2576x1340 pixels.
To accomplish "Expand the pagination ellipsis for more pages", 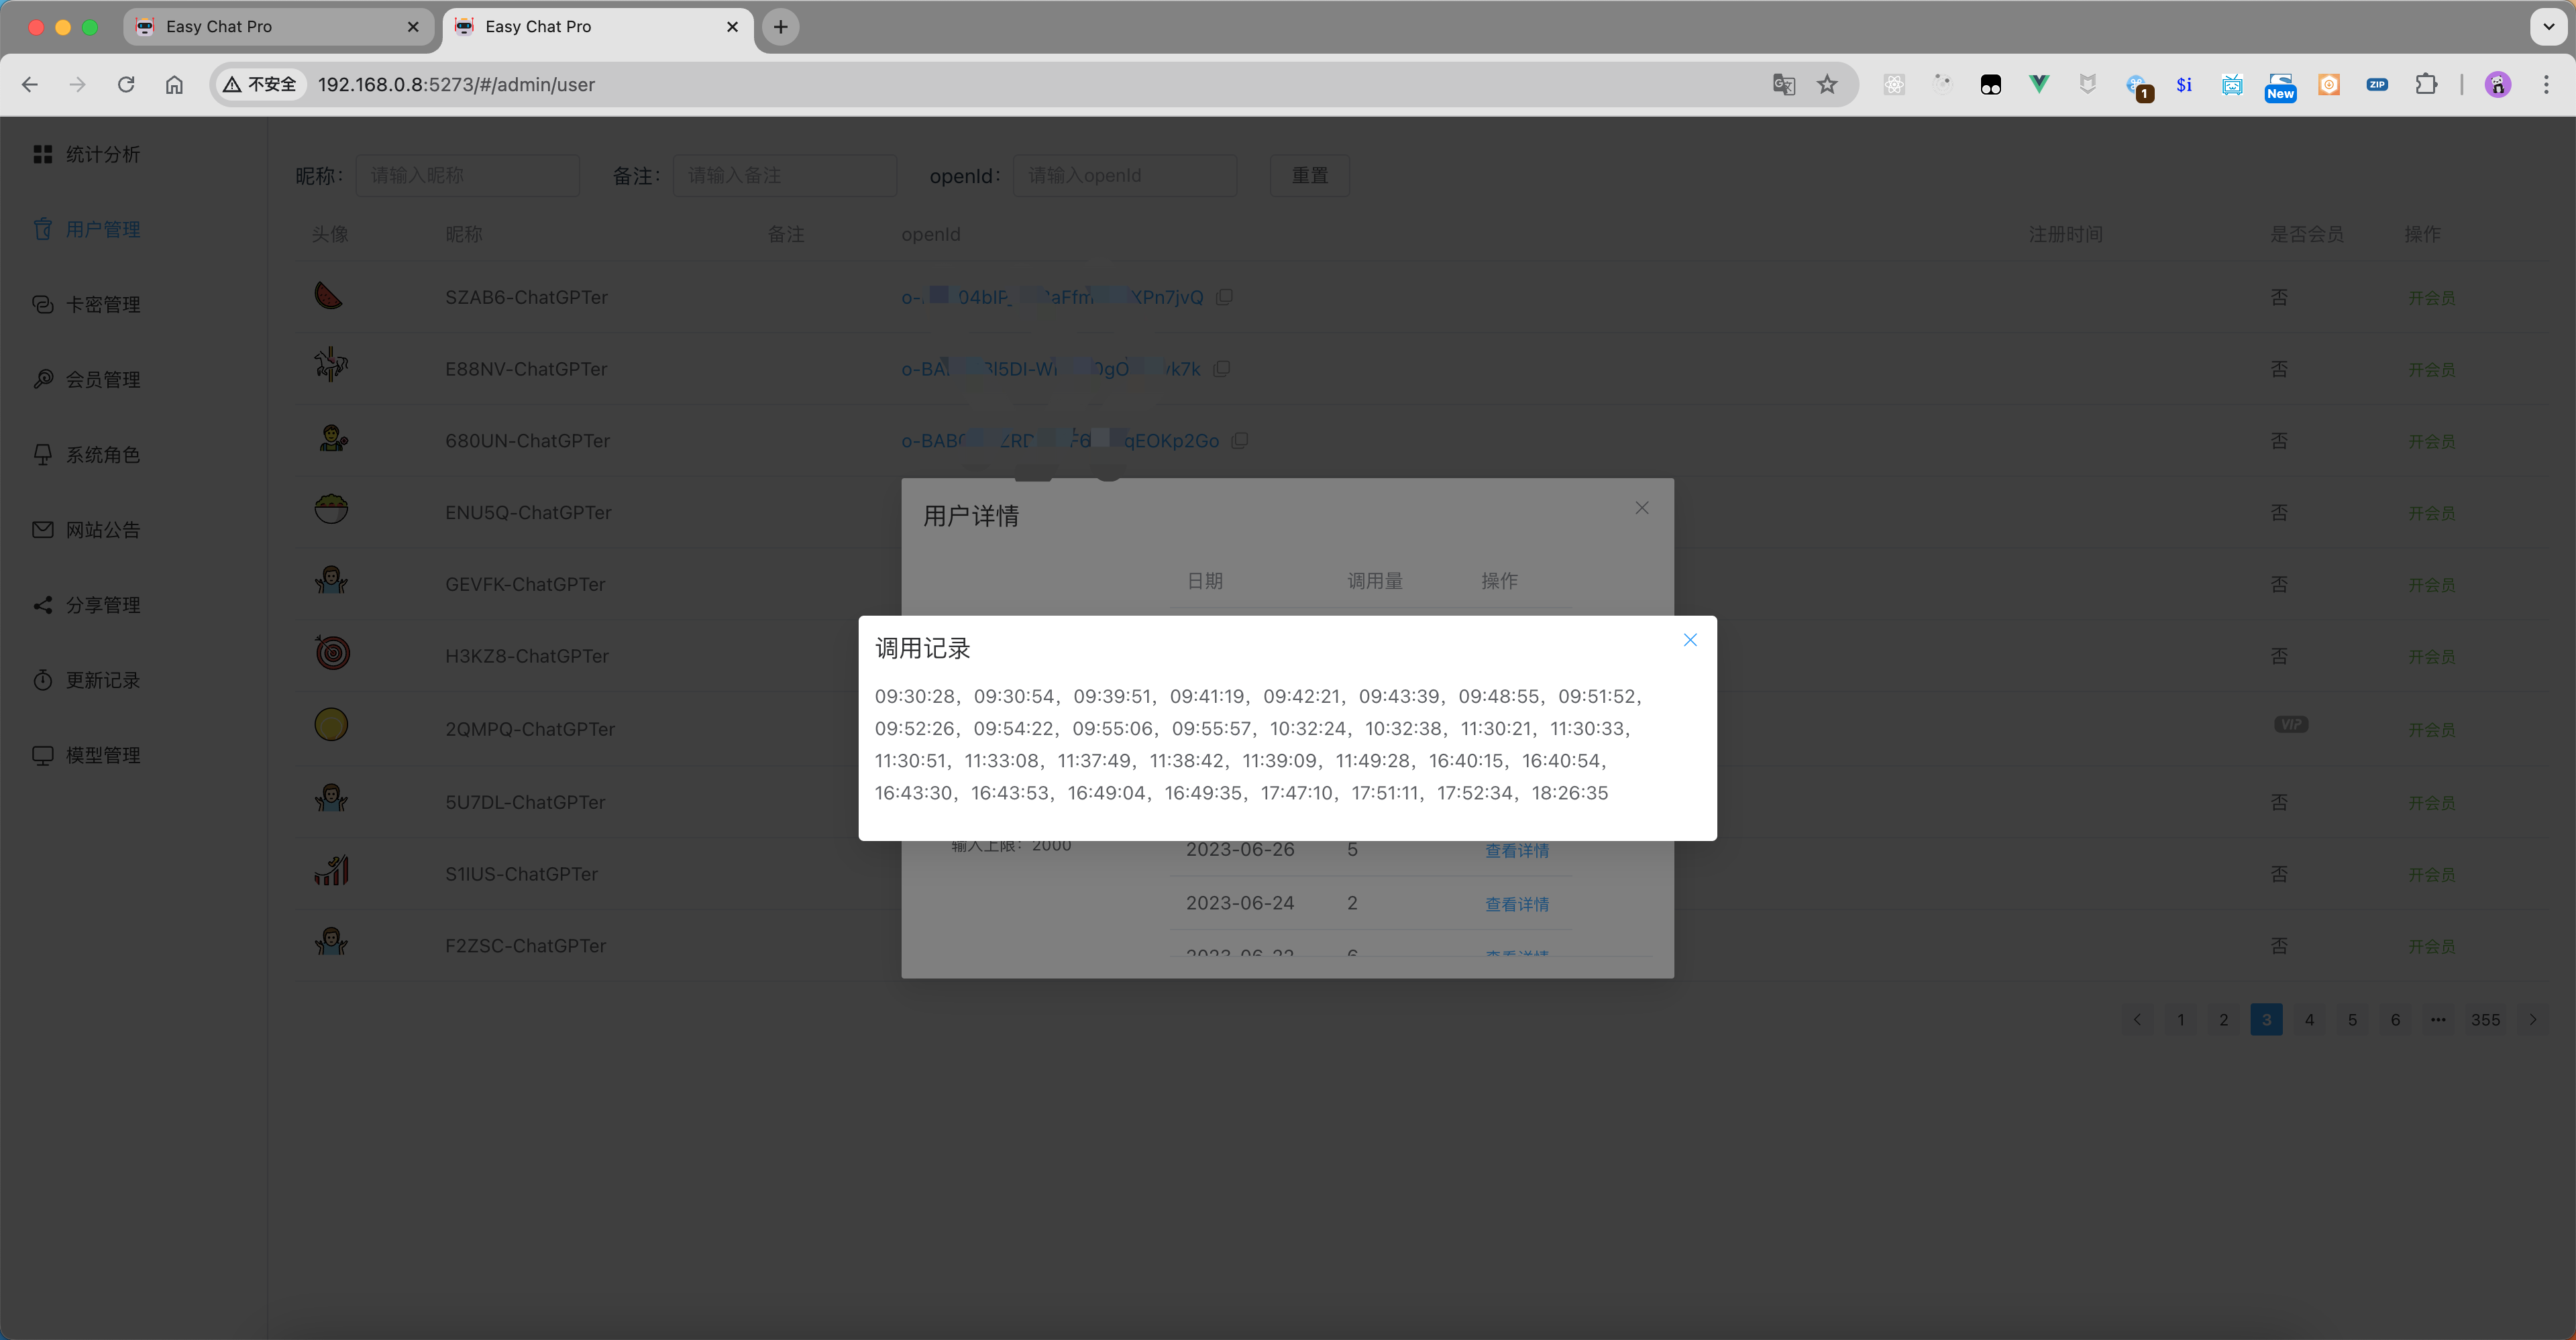I will [2438, 1020].
